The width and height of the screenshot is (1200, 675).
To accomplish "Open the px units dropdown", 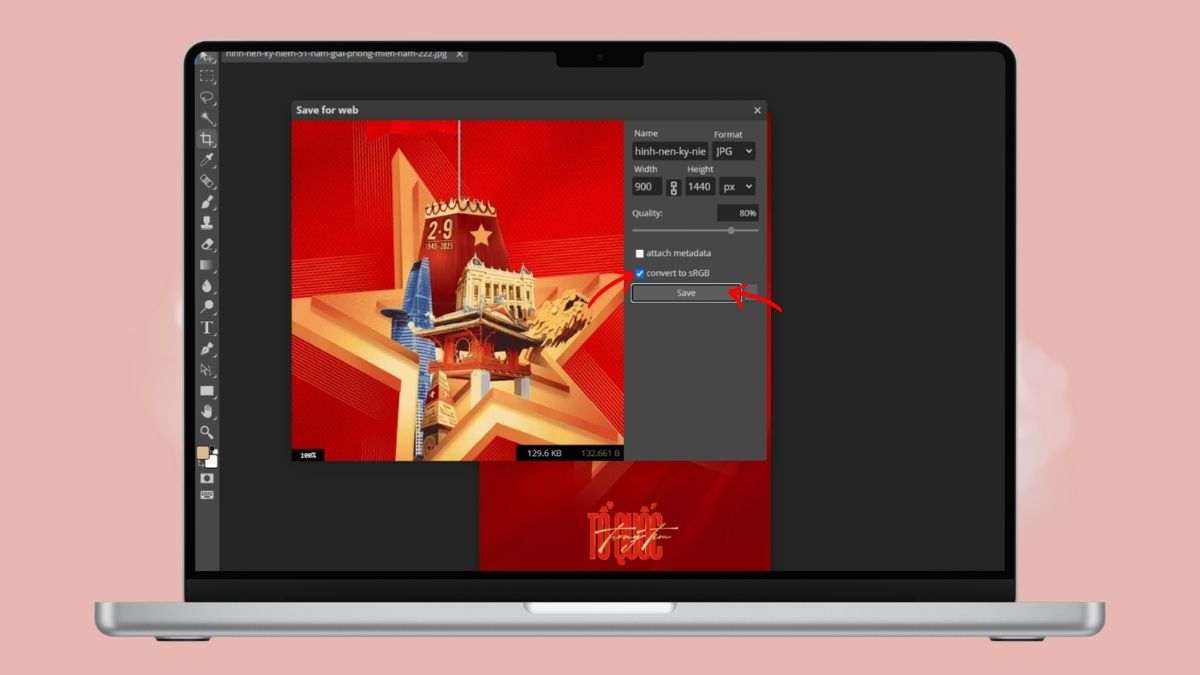I will point(736,187).
